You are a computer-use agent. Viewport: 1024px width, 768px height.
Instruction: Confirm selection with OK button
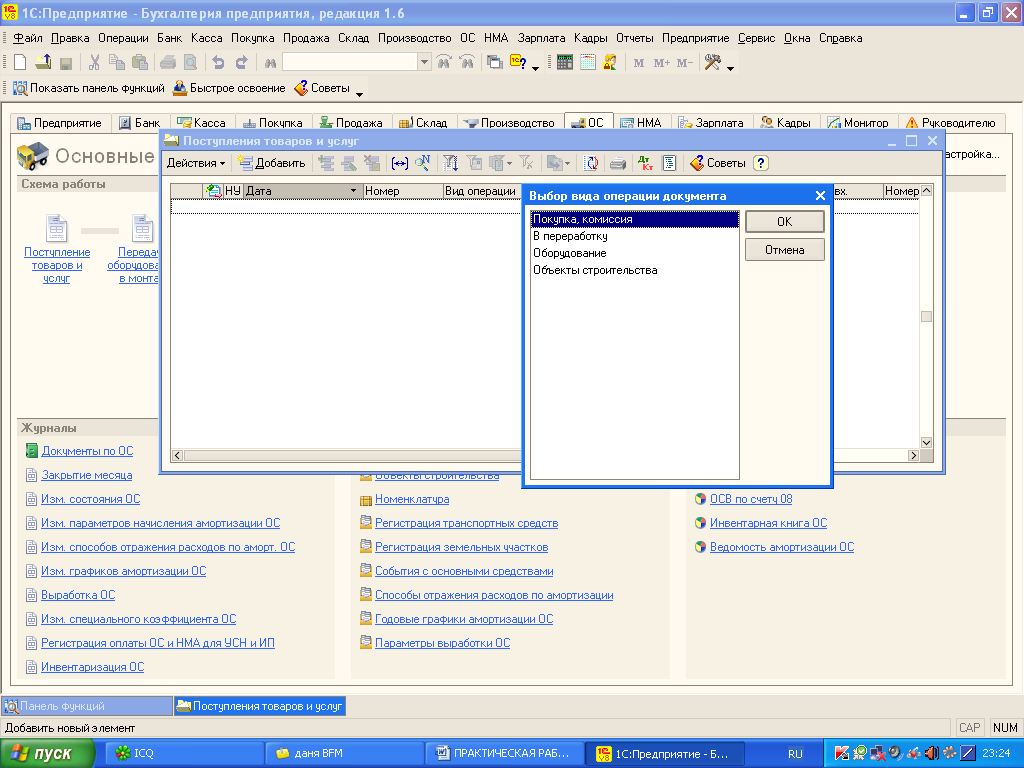(x=784, y=222)
